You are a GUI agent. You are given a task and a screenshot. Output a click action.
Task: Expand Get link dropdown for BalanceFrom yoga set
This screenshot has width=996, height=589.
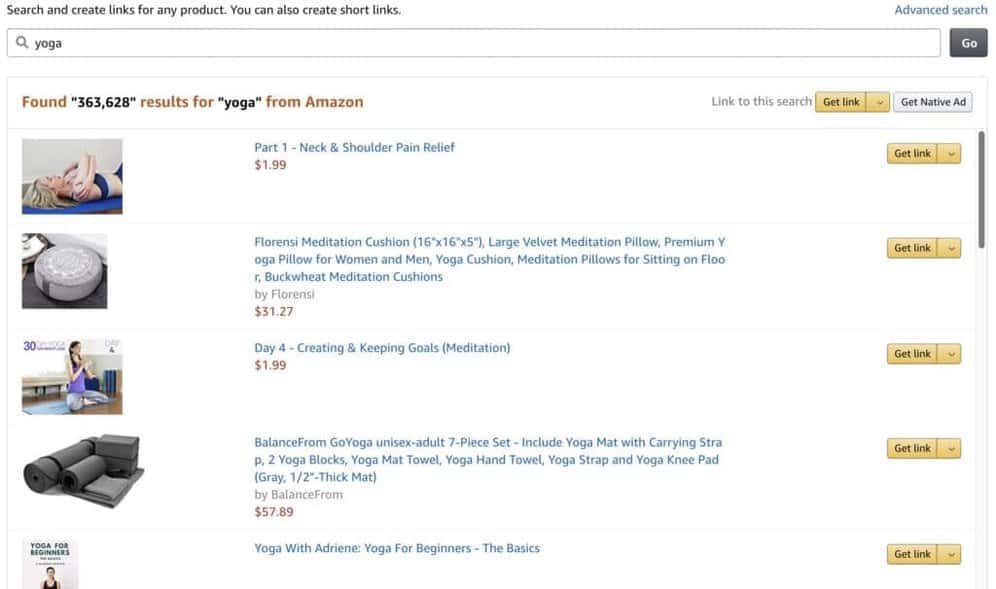pos(950,448)
